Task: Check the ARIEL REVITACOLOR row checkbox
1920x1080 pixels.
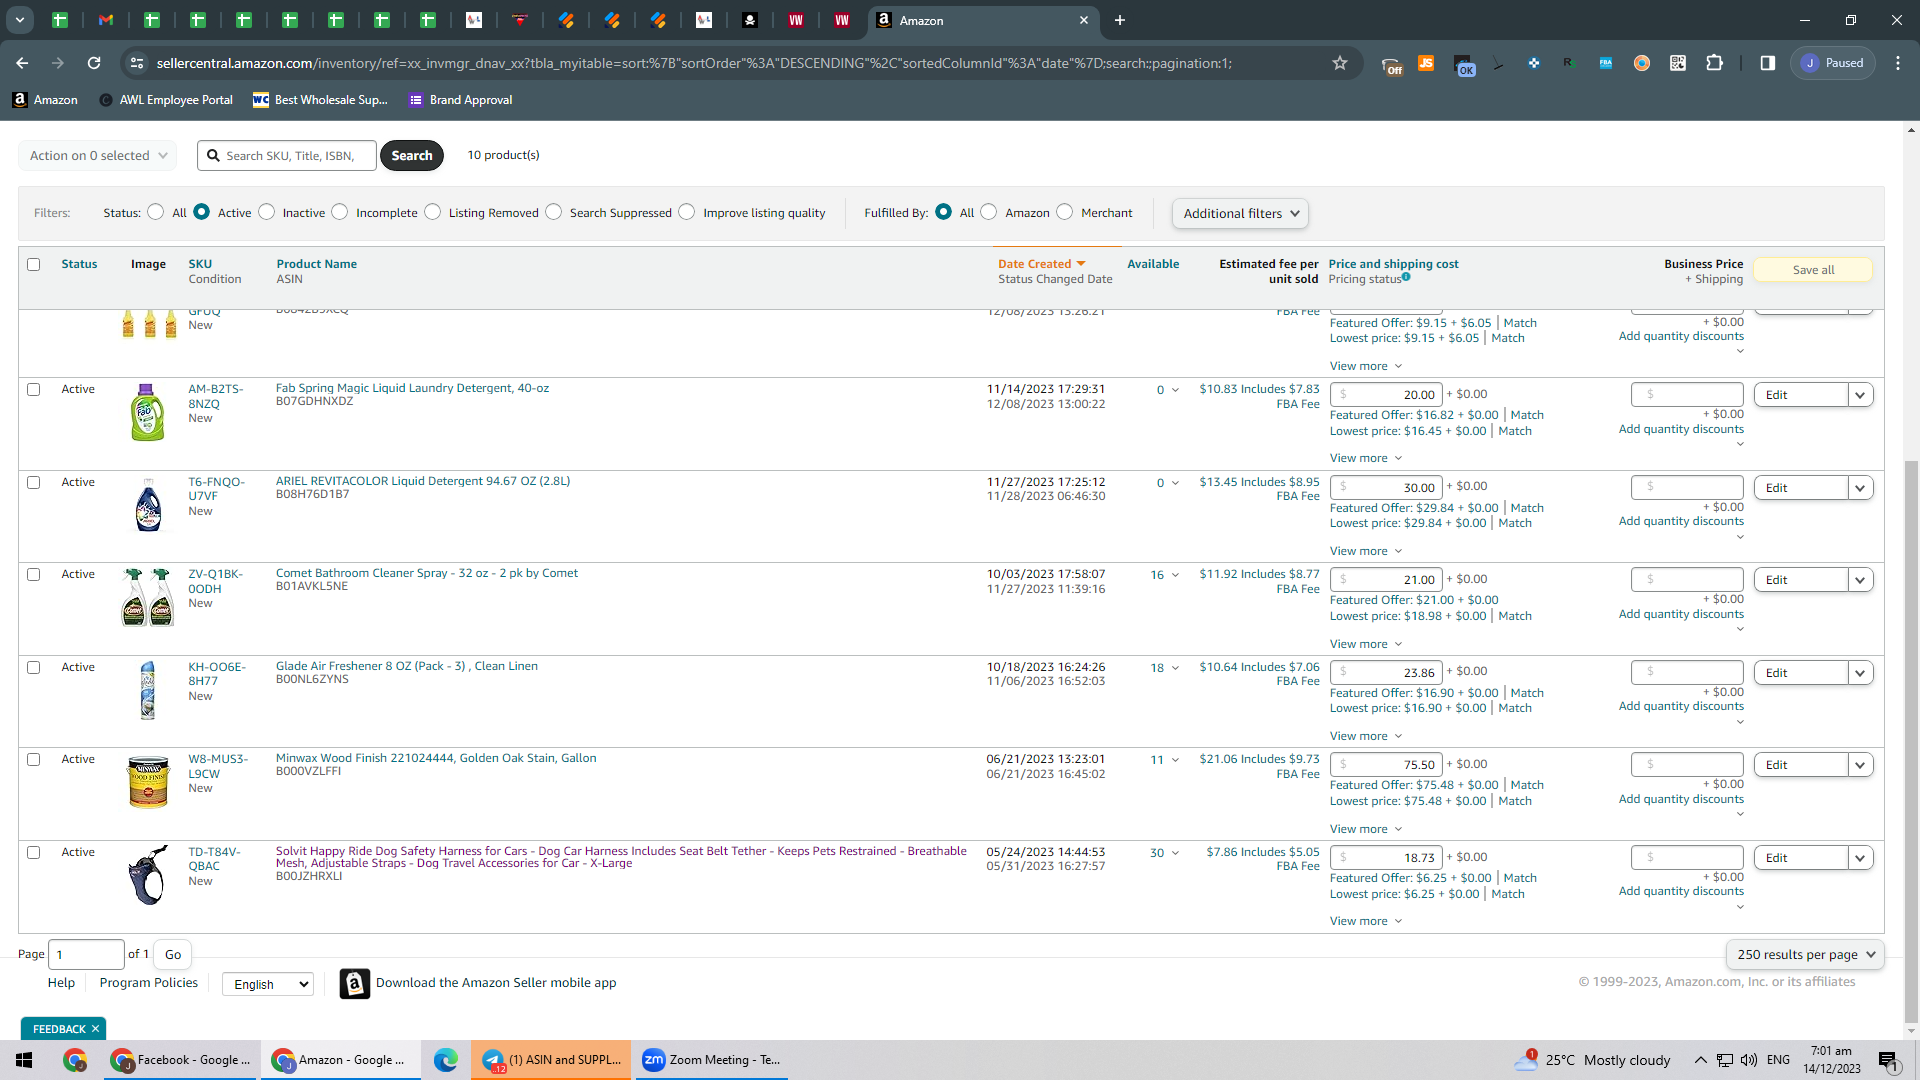Action: coord(33,482)
